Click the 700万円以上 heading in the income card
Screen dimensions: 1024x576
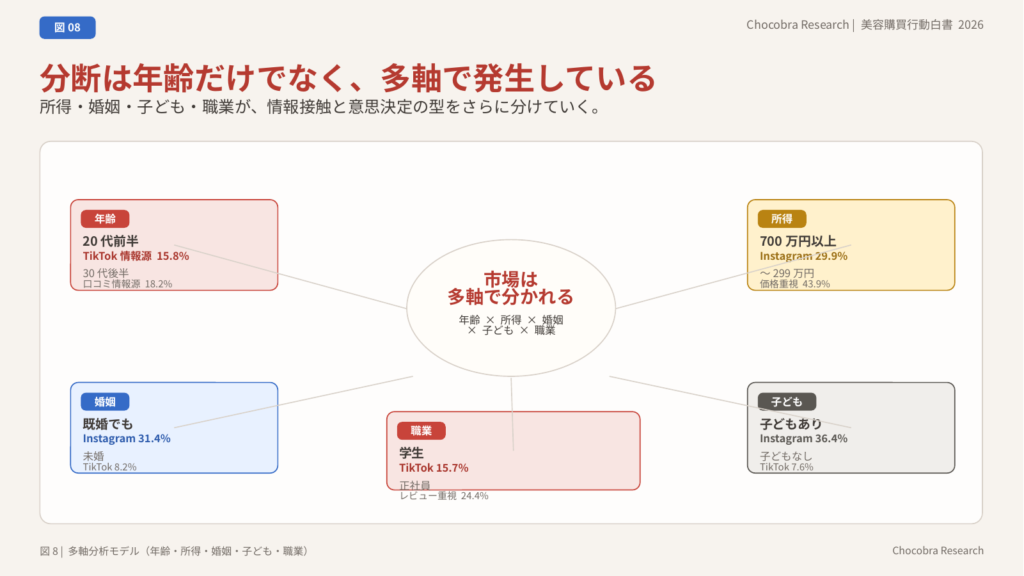tap(798, 240)
